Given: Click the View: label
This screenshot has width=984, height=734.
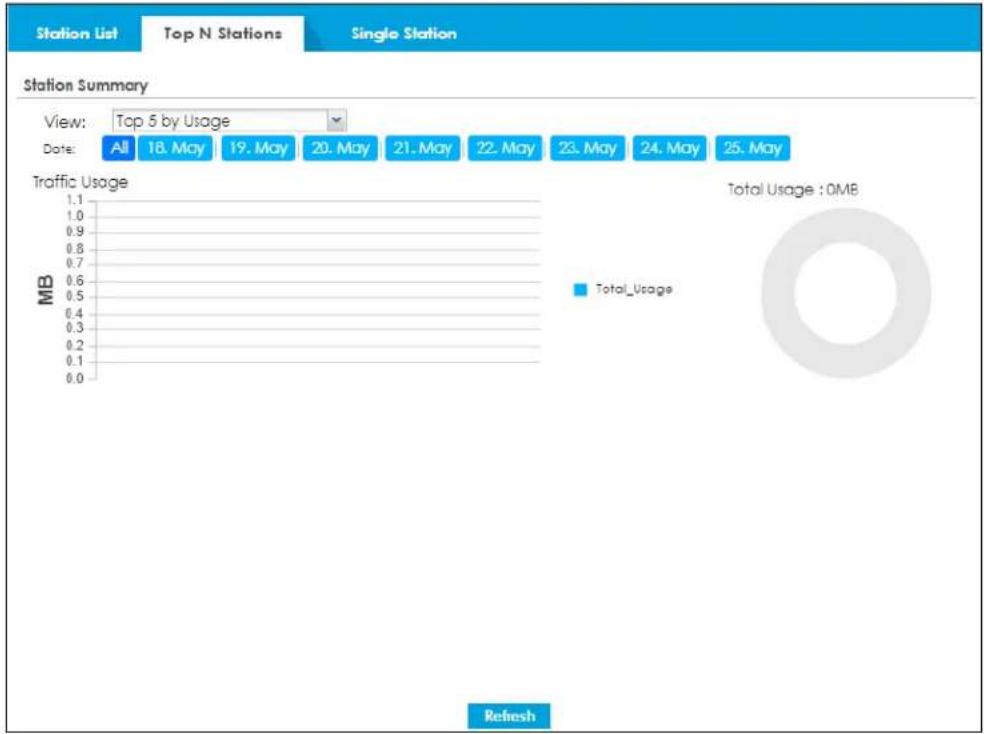Looking at the screenshot, I should point(65,121).
